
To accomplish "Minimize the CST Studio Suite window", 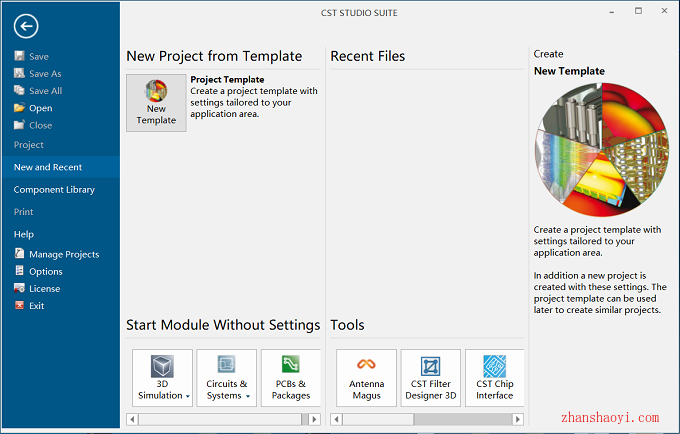I will pos(611,12).
